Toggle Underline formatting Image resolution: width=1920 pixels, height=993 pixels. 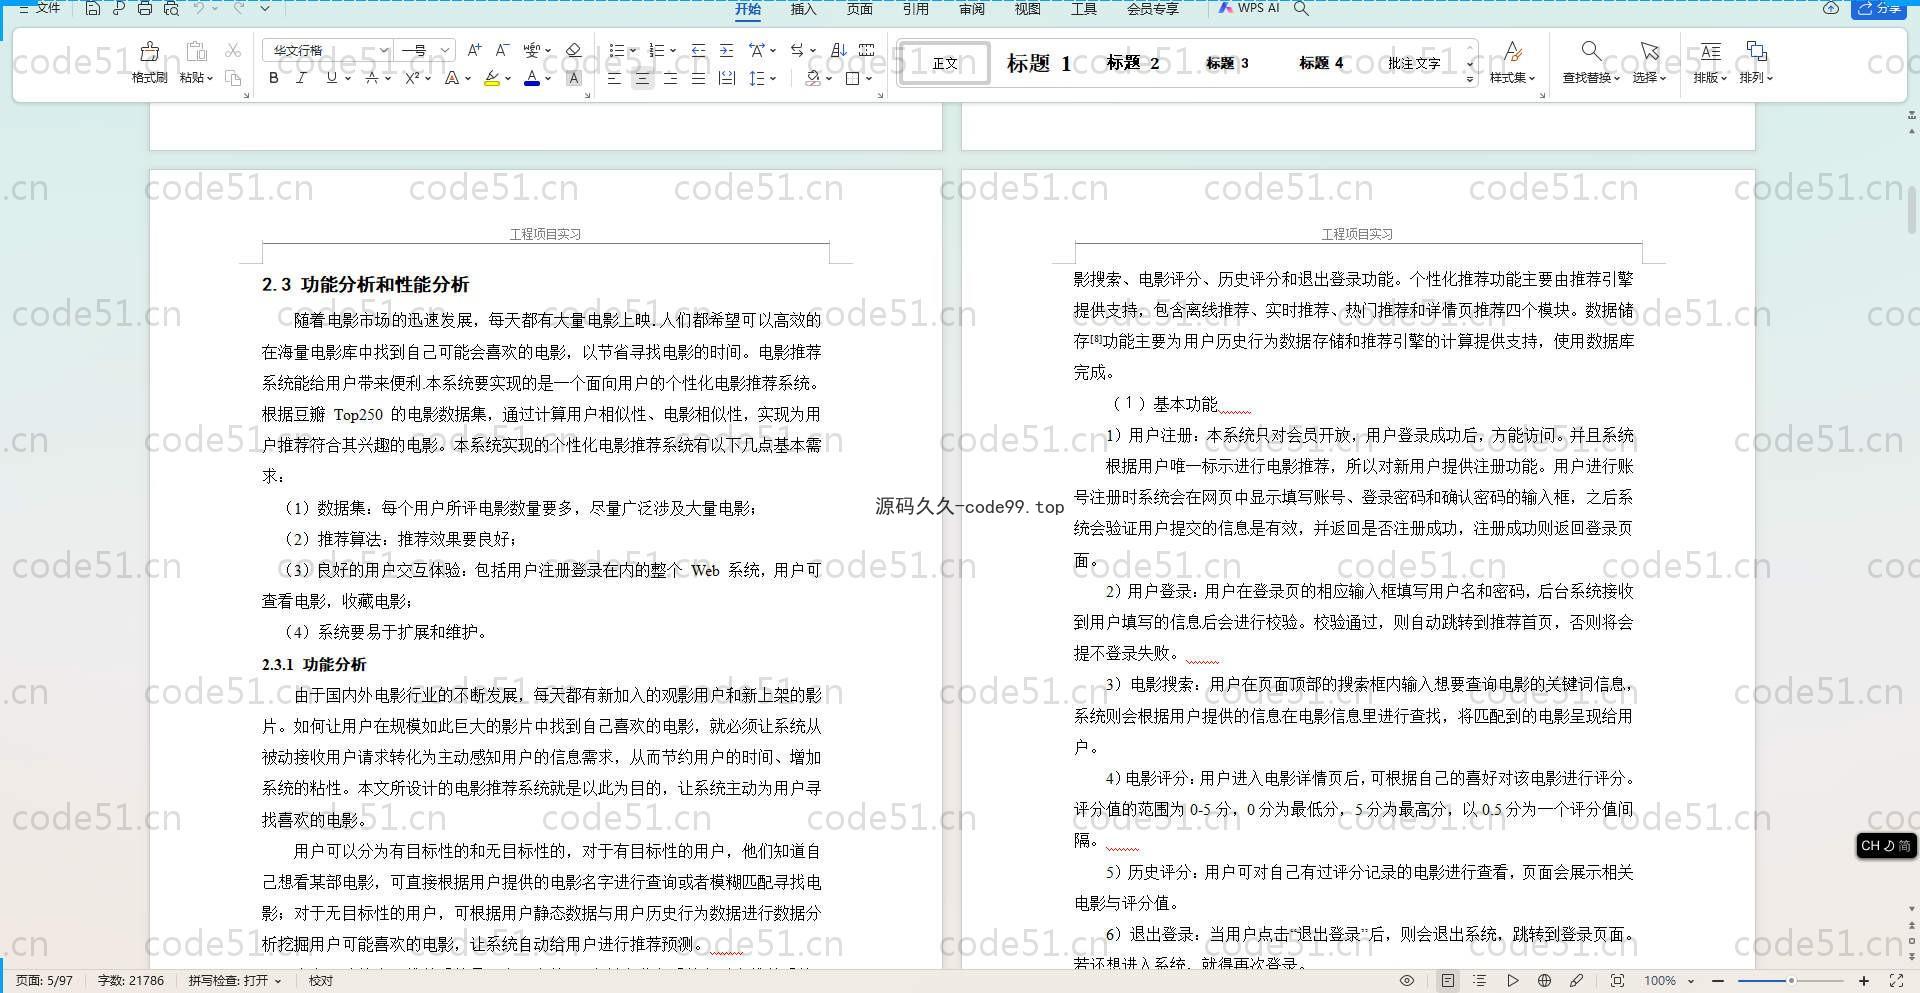(x=331, y=78)
